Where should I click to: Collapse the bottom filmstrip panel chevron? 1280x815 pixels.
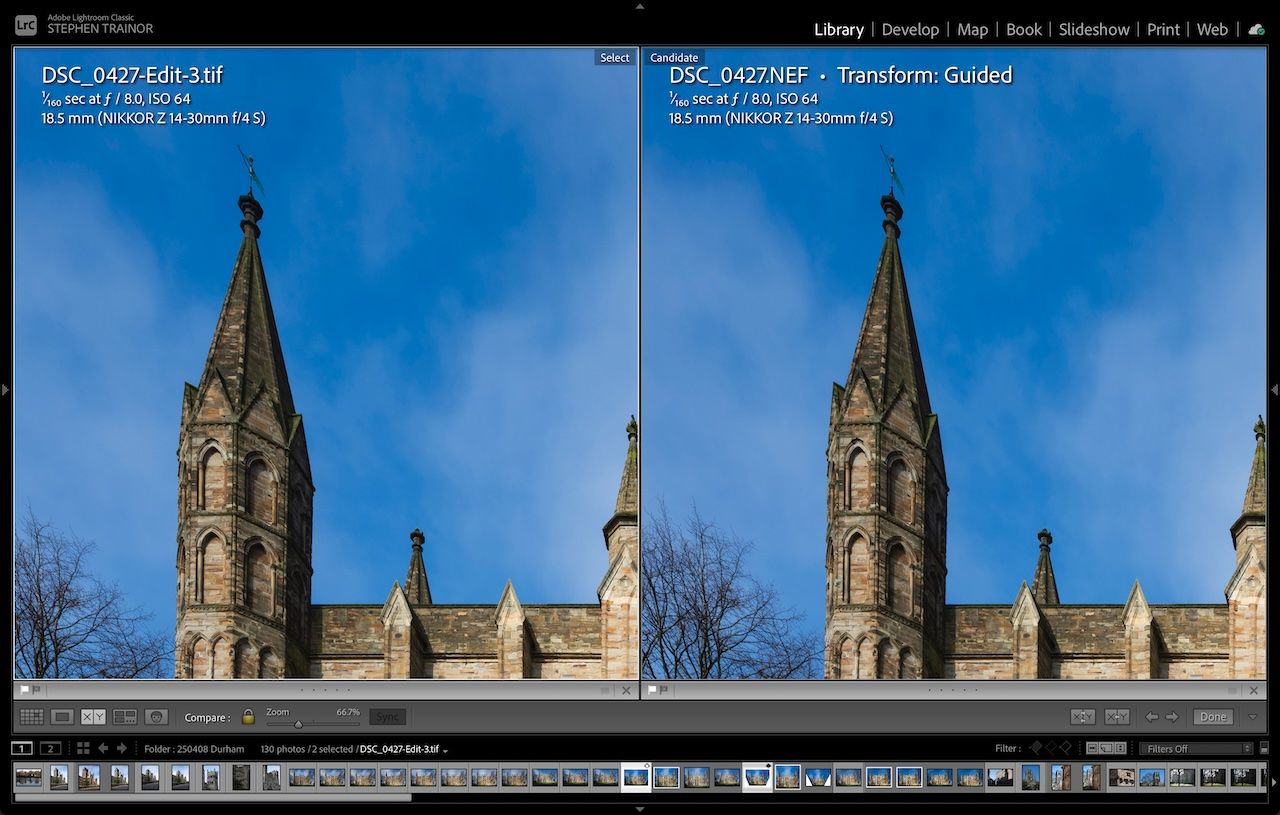[x=639, y=810]
